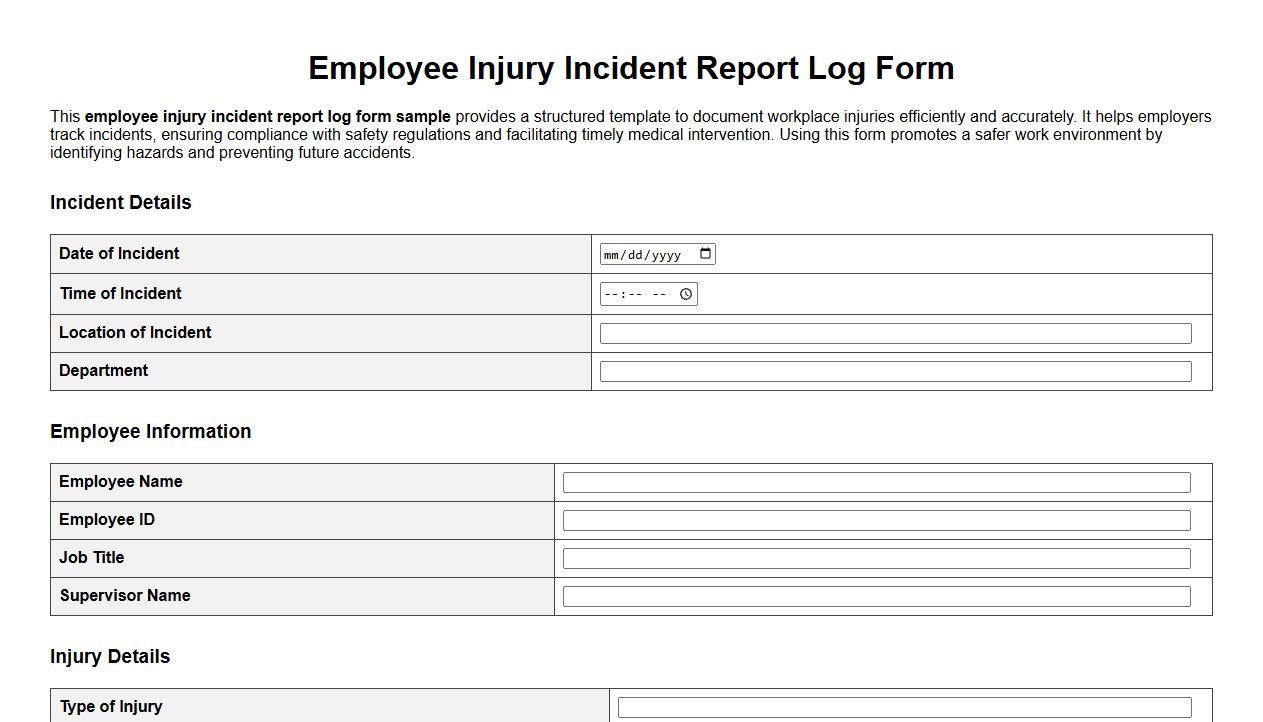Select the Injury Details section heading
The width and height of the screenshot is (1263, 722).
[110, 656]
